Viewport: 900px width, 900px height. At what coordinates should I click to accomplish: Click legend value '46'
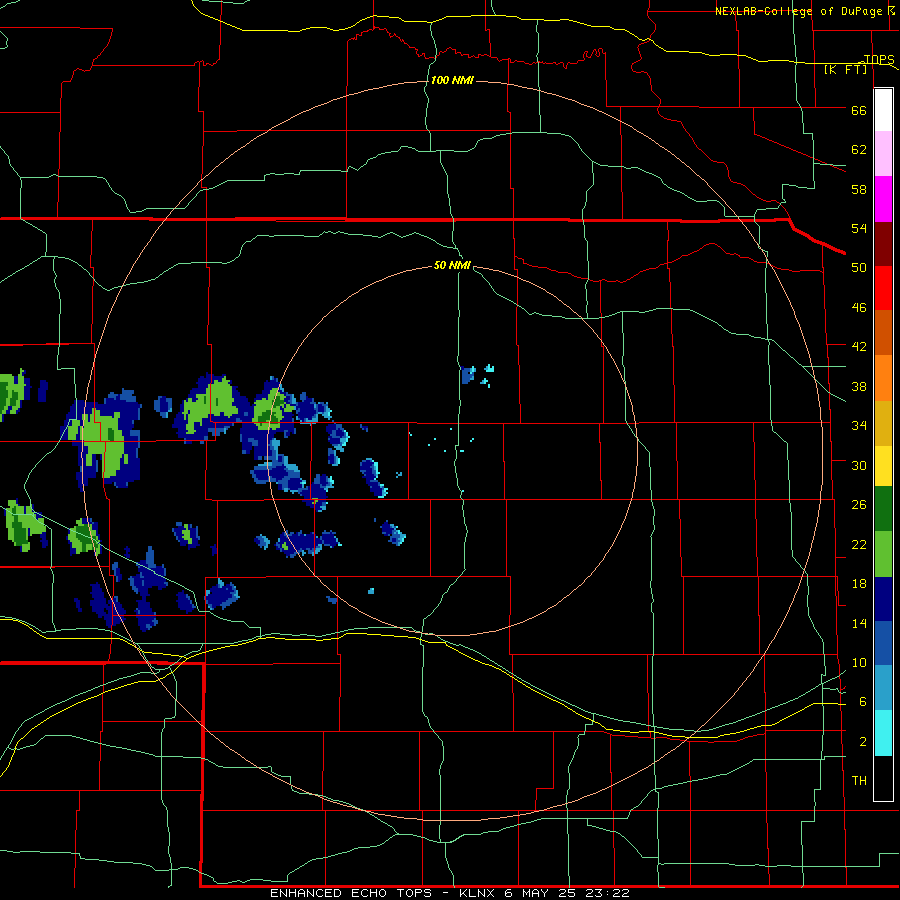click(x=859, y=308)
